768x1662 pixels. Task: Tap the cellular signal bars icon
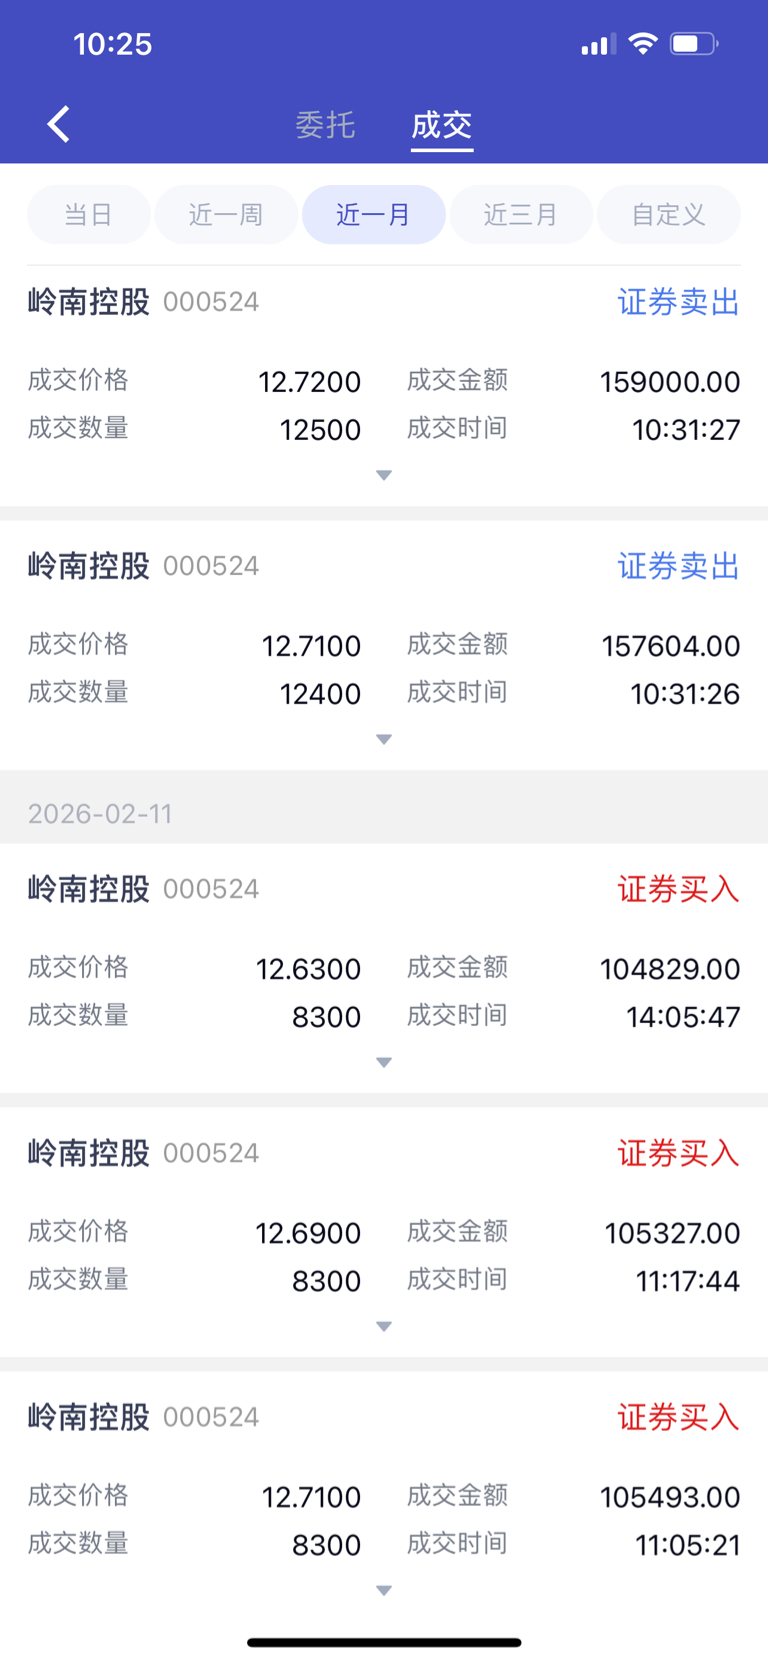coord(598,45)
